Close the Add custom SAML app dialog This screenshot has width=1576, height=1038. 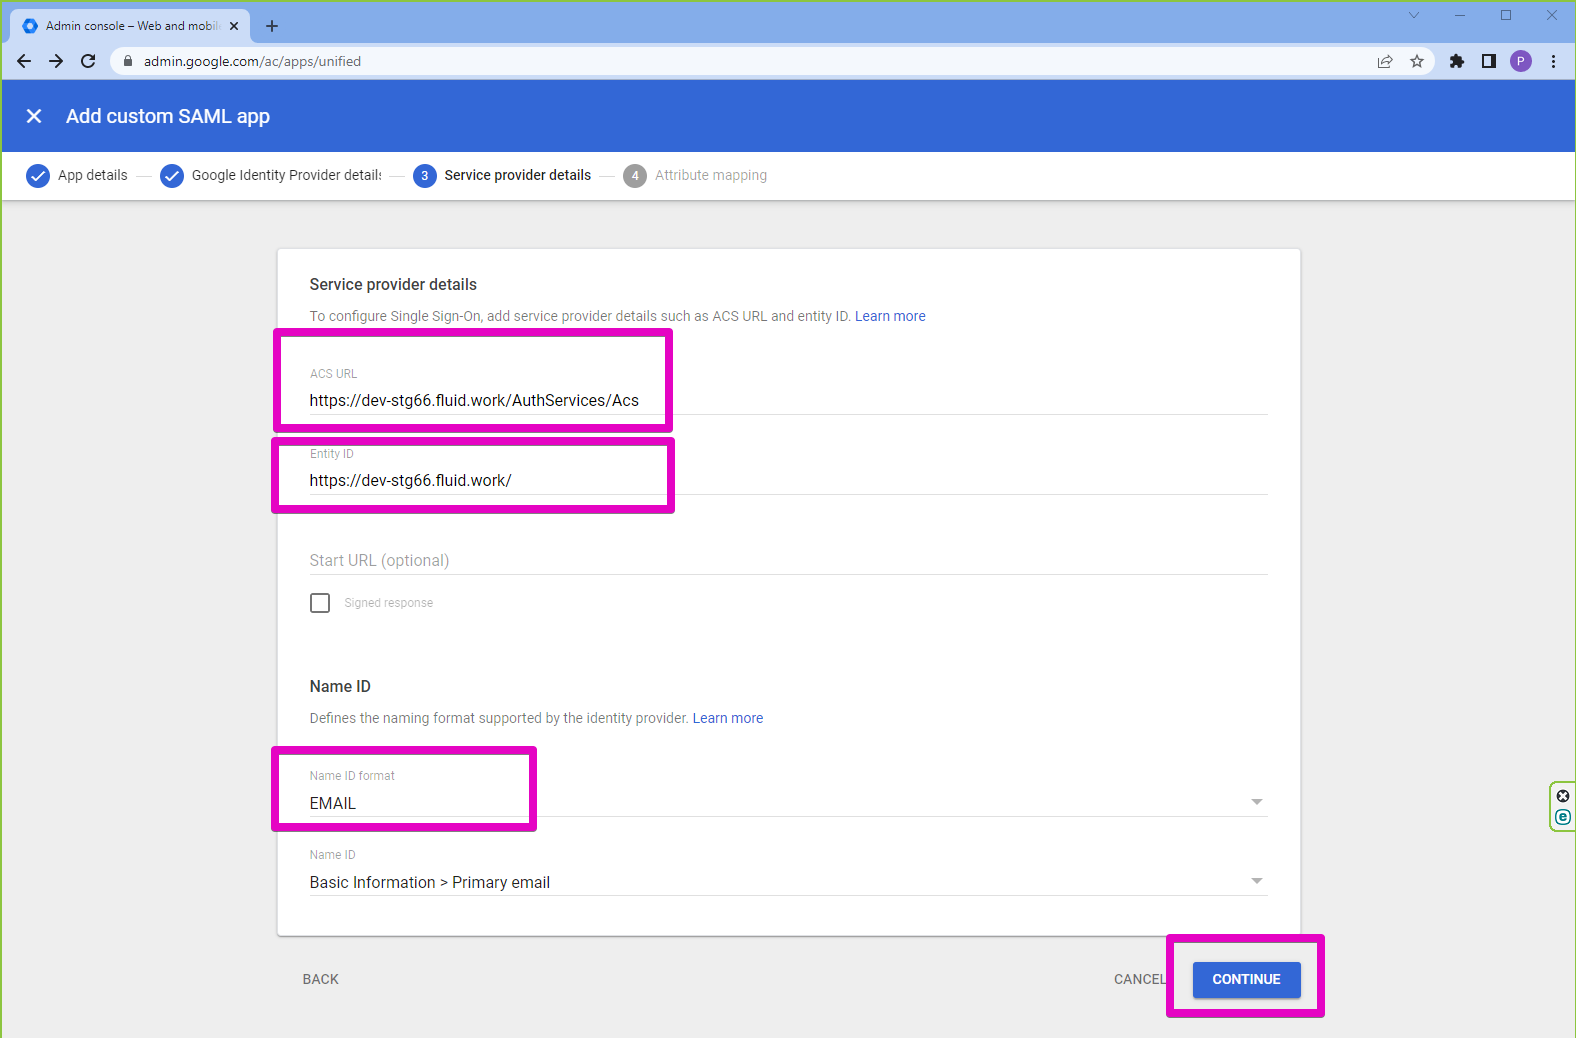coord(34,116)
